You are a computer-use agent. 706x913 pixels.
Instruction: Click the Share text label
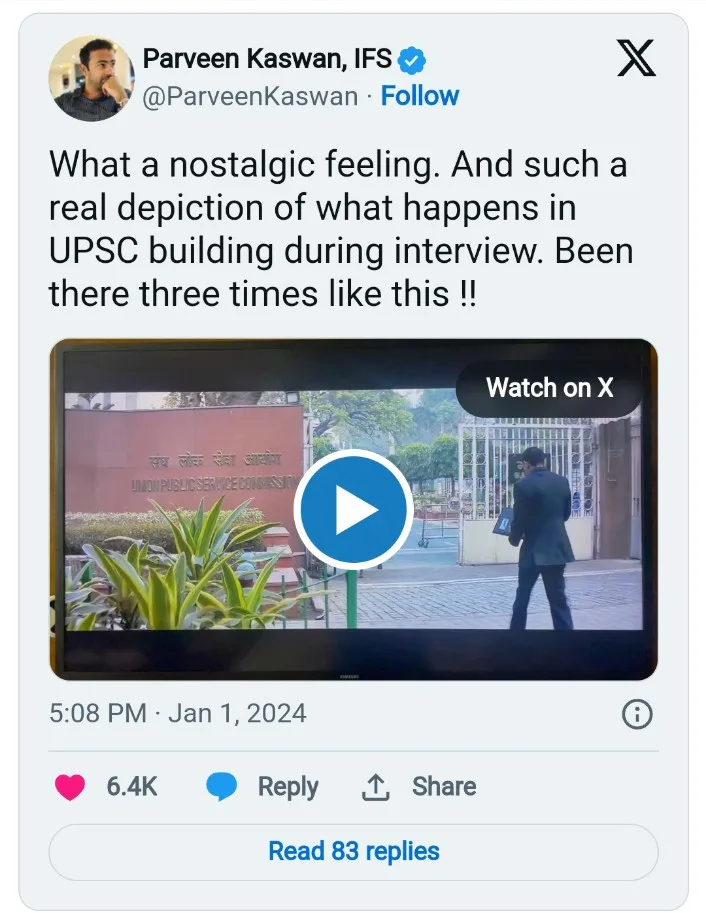444,787
